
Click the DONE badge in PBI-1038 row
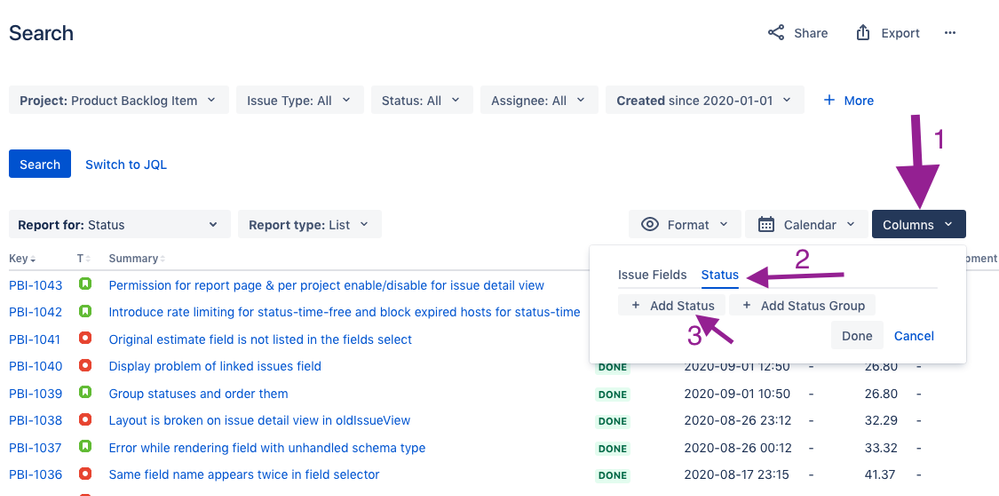(x=612, y=422)
